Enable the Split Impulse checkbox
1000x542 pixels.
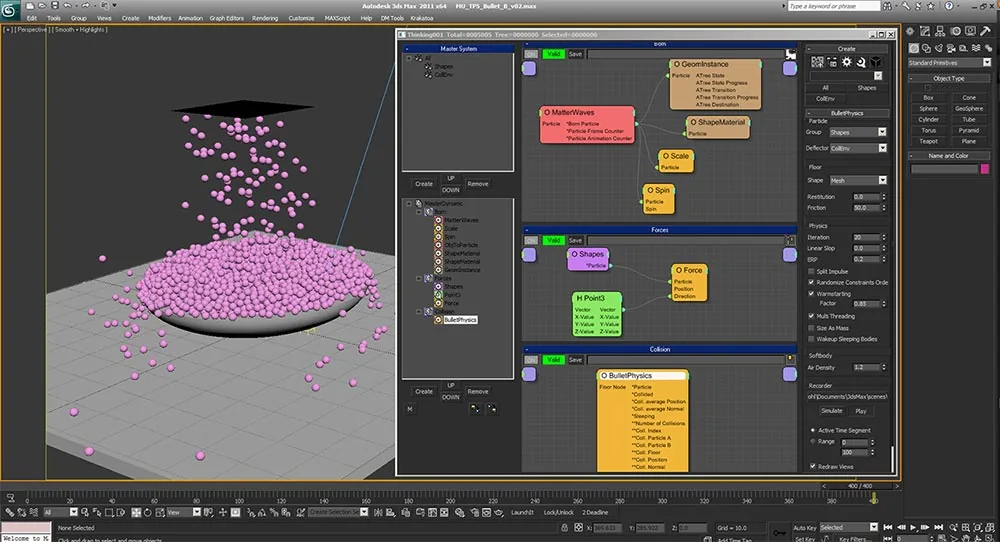click(811, 272)
